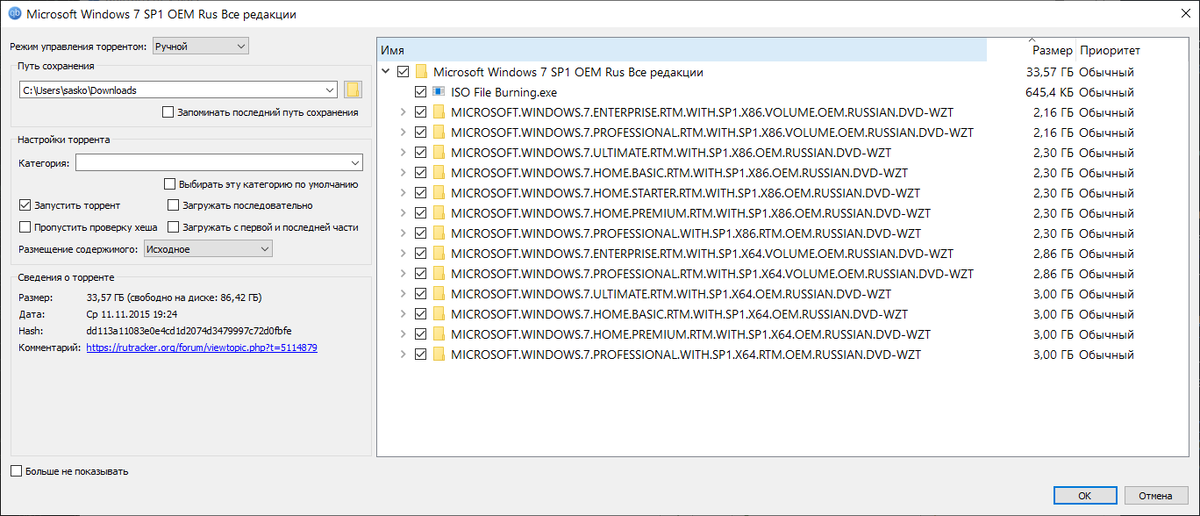Click folder icon of HOME.PREMIUM X86 row
Viewport: 1200px width, 516px height.
click(439, 213)
